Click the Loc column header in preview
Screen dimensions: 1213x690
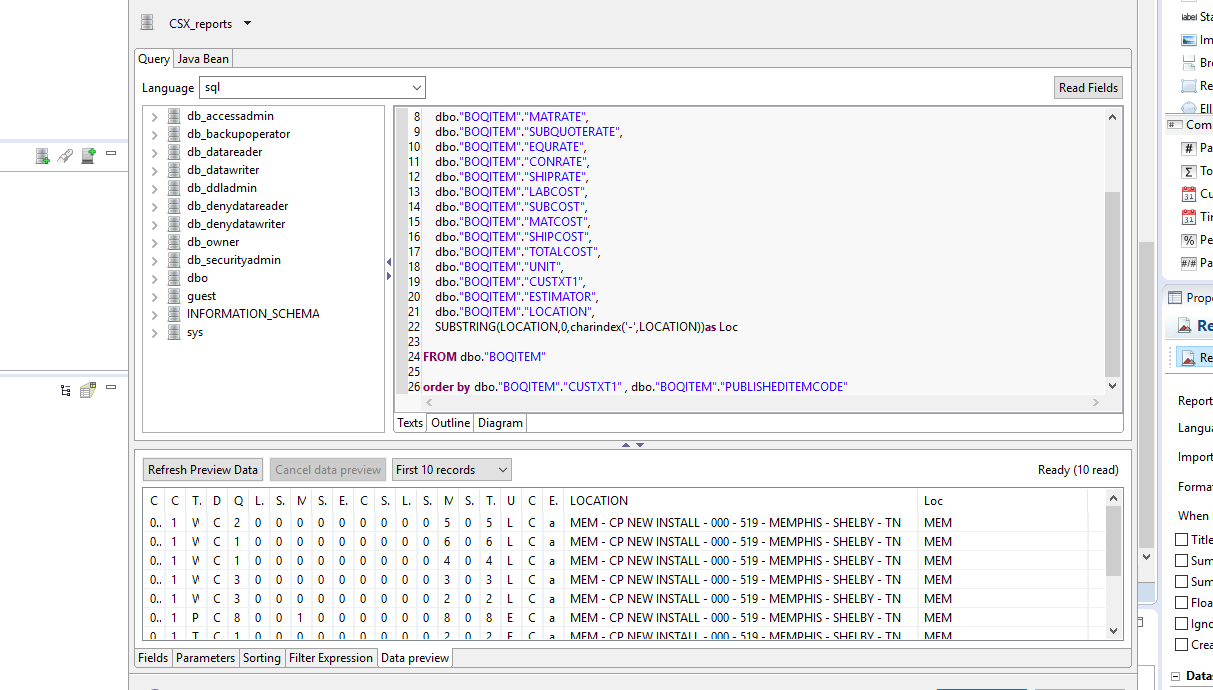point(1003,500)
